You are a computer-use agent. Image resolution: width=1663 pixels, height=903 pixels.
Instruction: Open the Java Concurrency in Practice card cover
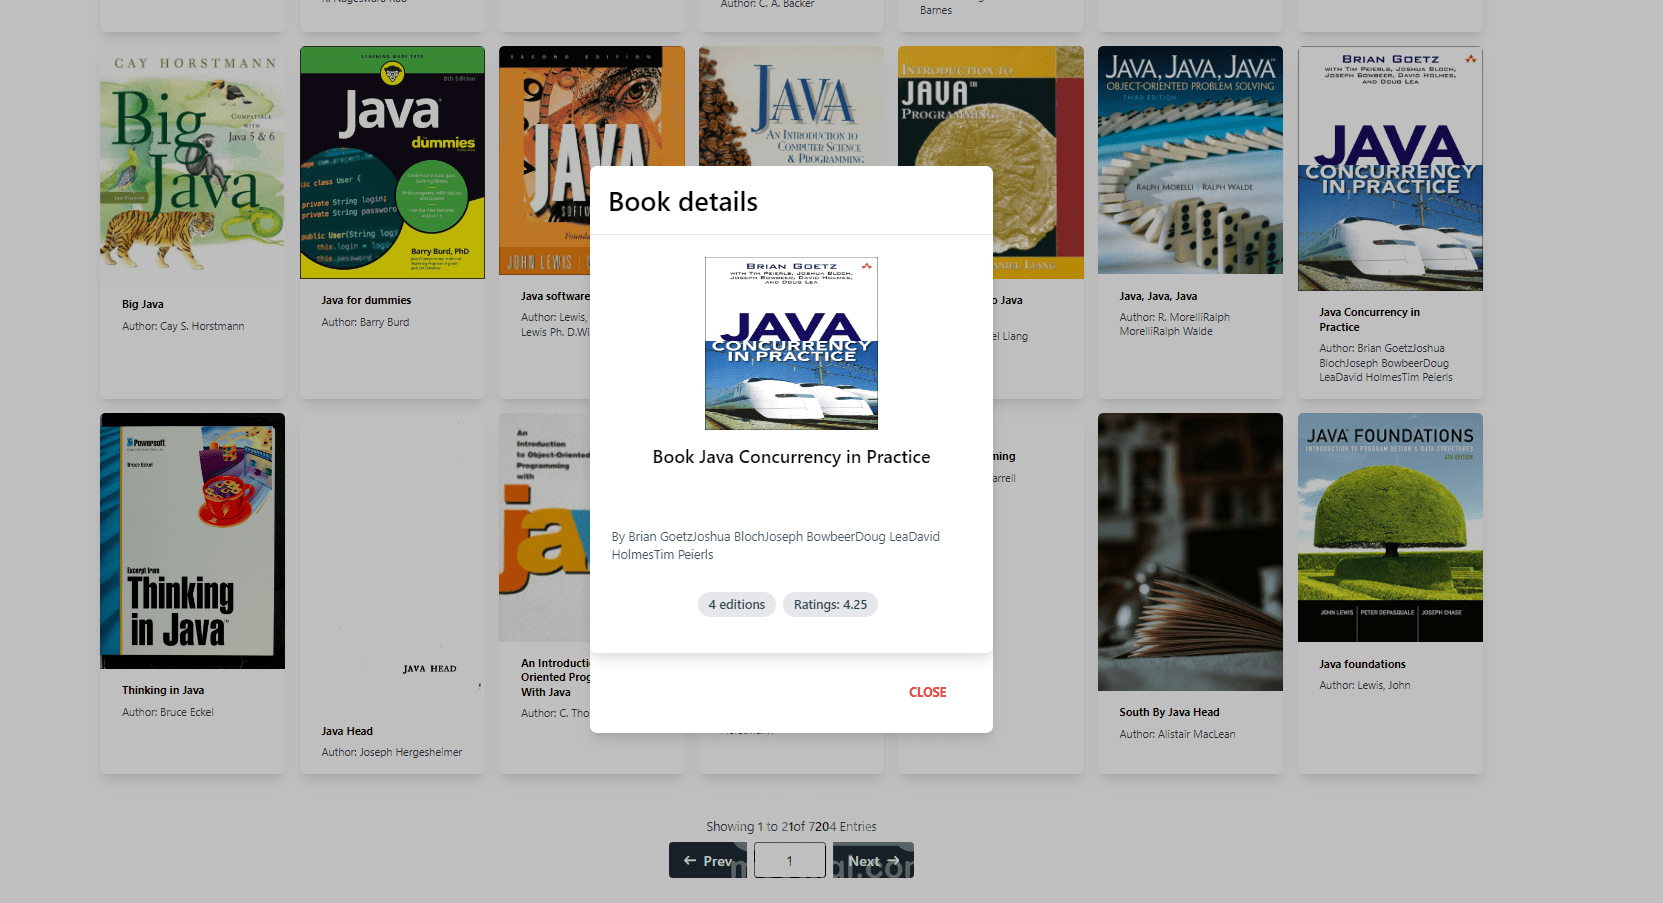1390,168
